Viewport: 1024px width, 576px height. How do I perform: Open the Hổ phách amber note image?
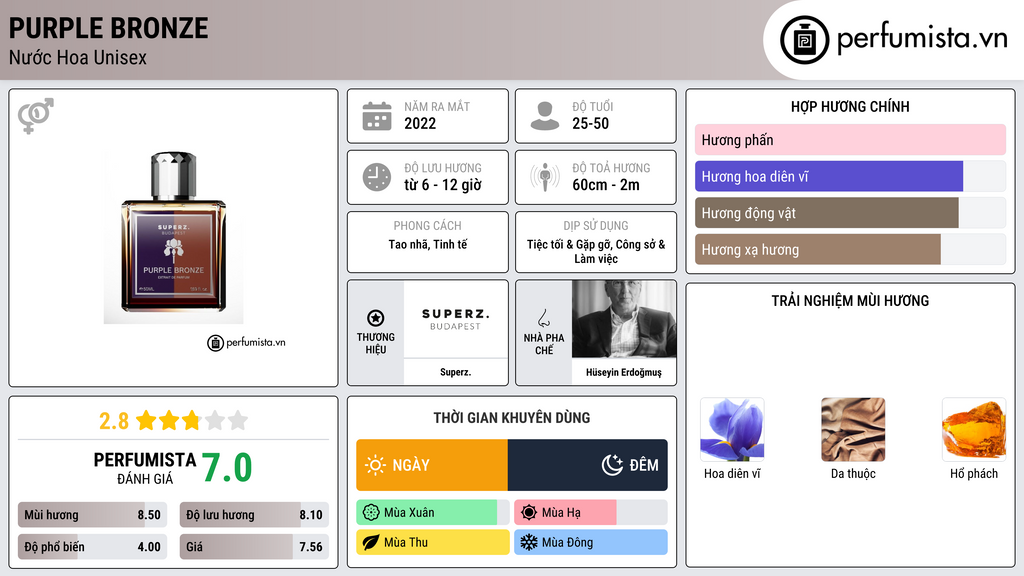[x=974, y=430]
